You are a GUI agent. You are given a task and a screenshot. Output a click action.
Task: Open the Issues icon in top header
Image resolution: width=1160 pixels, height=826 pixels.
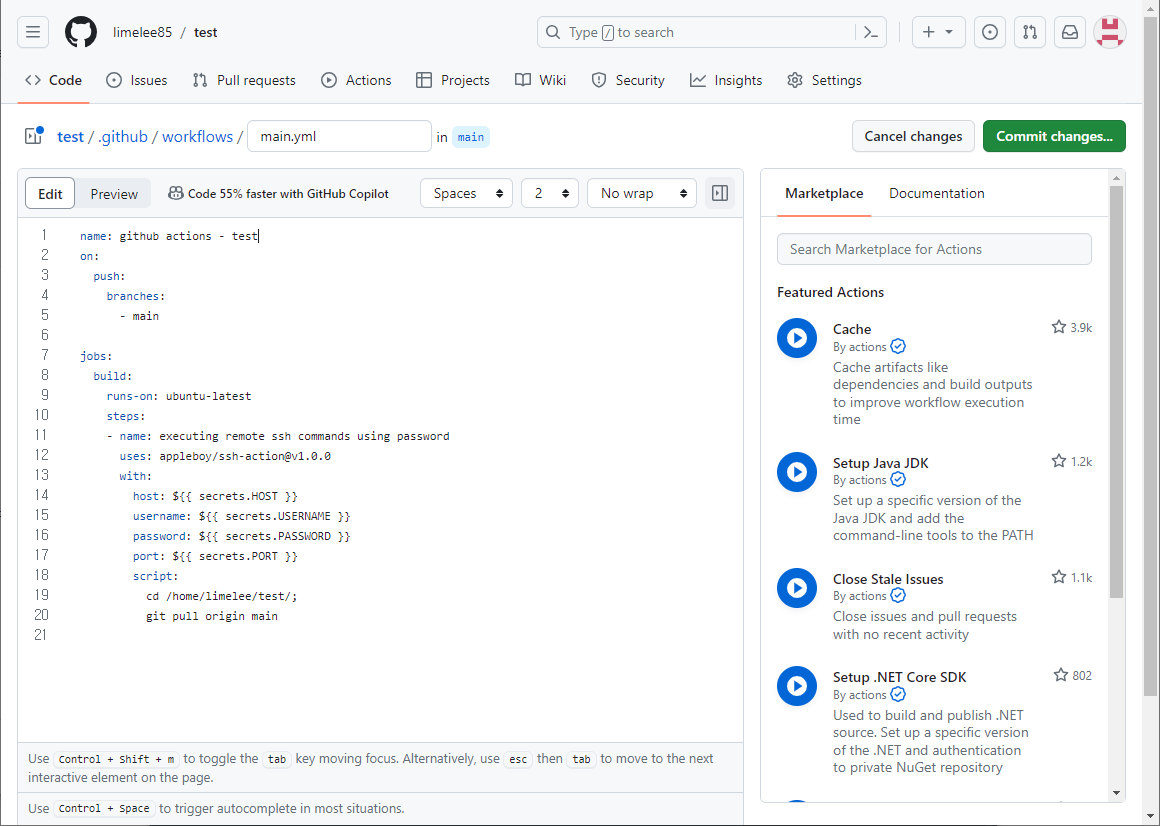point(990,33)
